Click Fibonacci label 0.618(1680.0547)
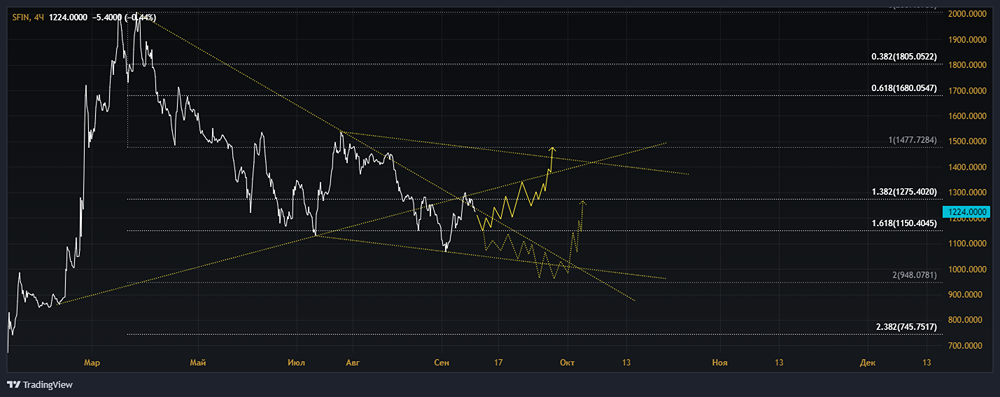Screen dimensions: 1000x397 (x=904, y=89)
